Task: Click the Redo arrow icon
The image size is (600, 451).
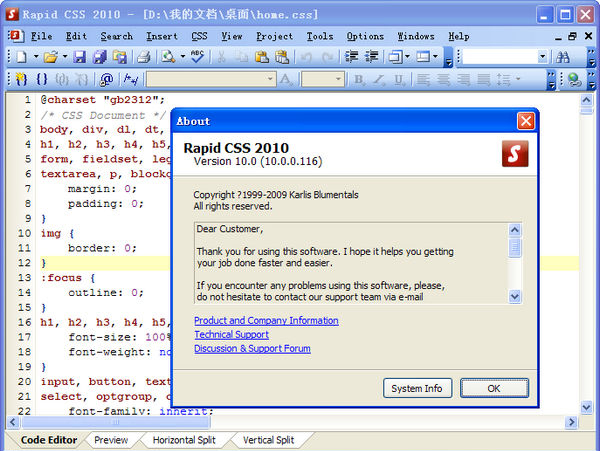Action: [327, 57]
